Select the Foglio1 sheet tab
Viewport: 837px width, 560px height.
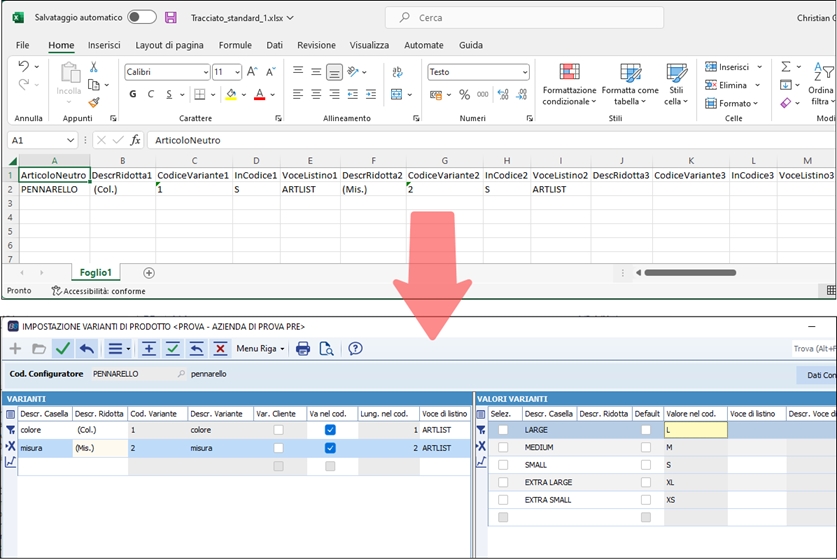[x=94, y=272]
